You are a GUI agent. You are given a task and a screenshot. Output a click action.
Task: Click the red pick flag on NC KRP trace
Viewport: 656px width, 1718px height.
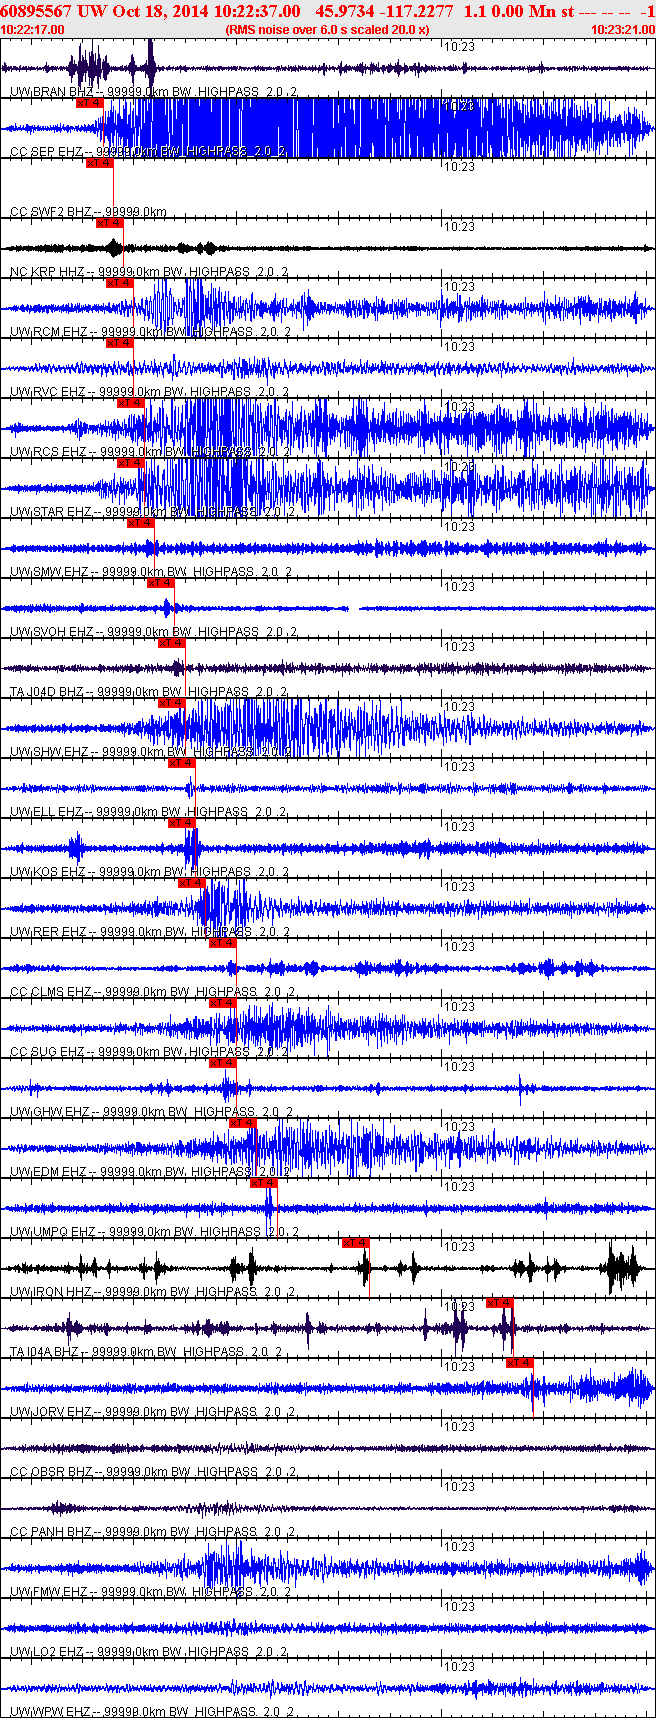[x=110, y=223]
